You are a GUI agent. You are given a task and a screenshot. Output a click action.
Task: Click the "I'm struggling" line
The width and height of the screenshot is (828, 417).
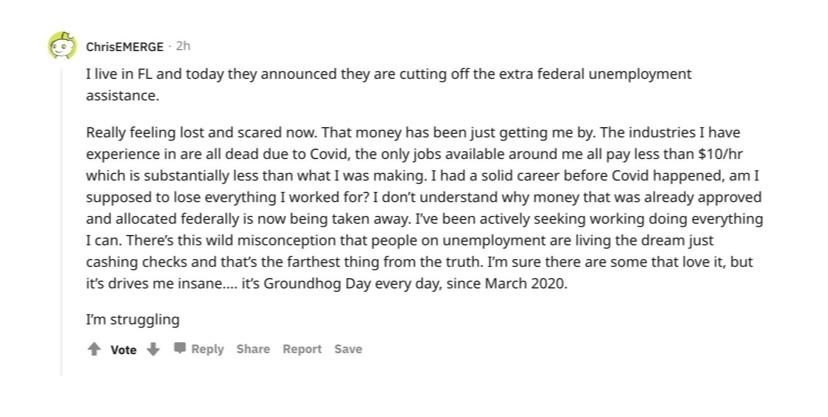(133, 320)
